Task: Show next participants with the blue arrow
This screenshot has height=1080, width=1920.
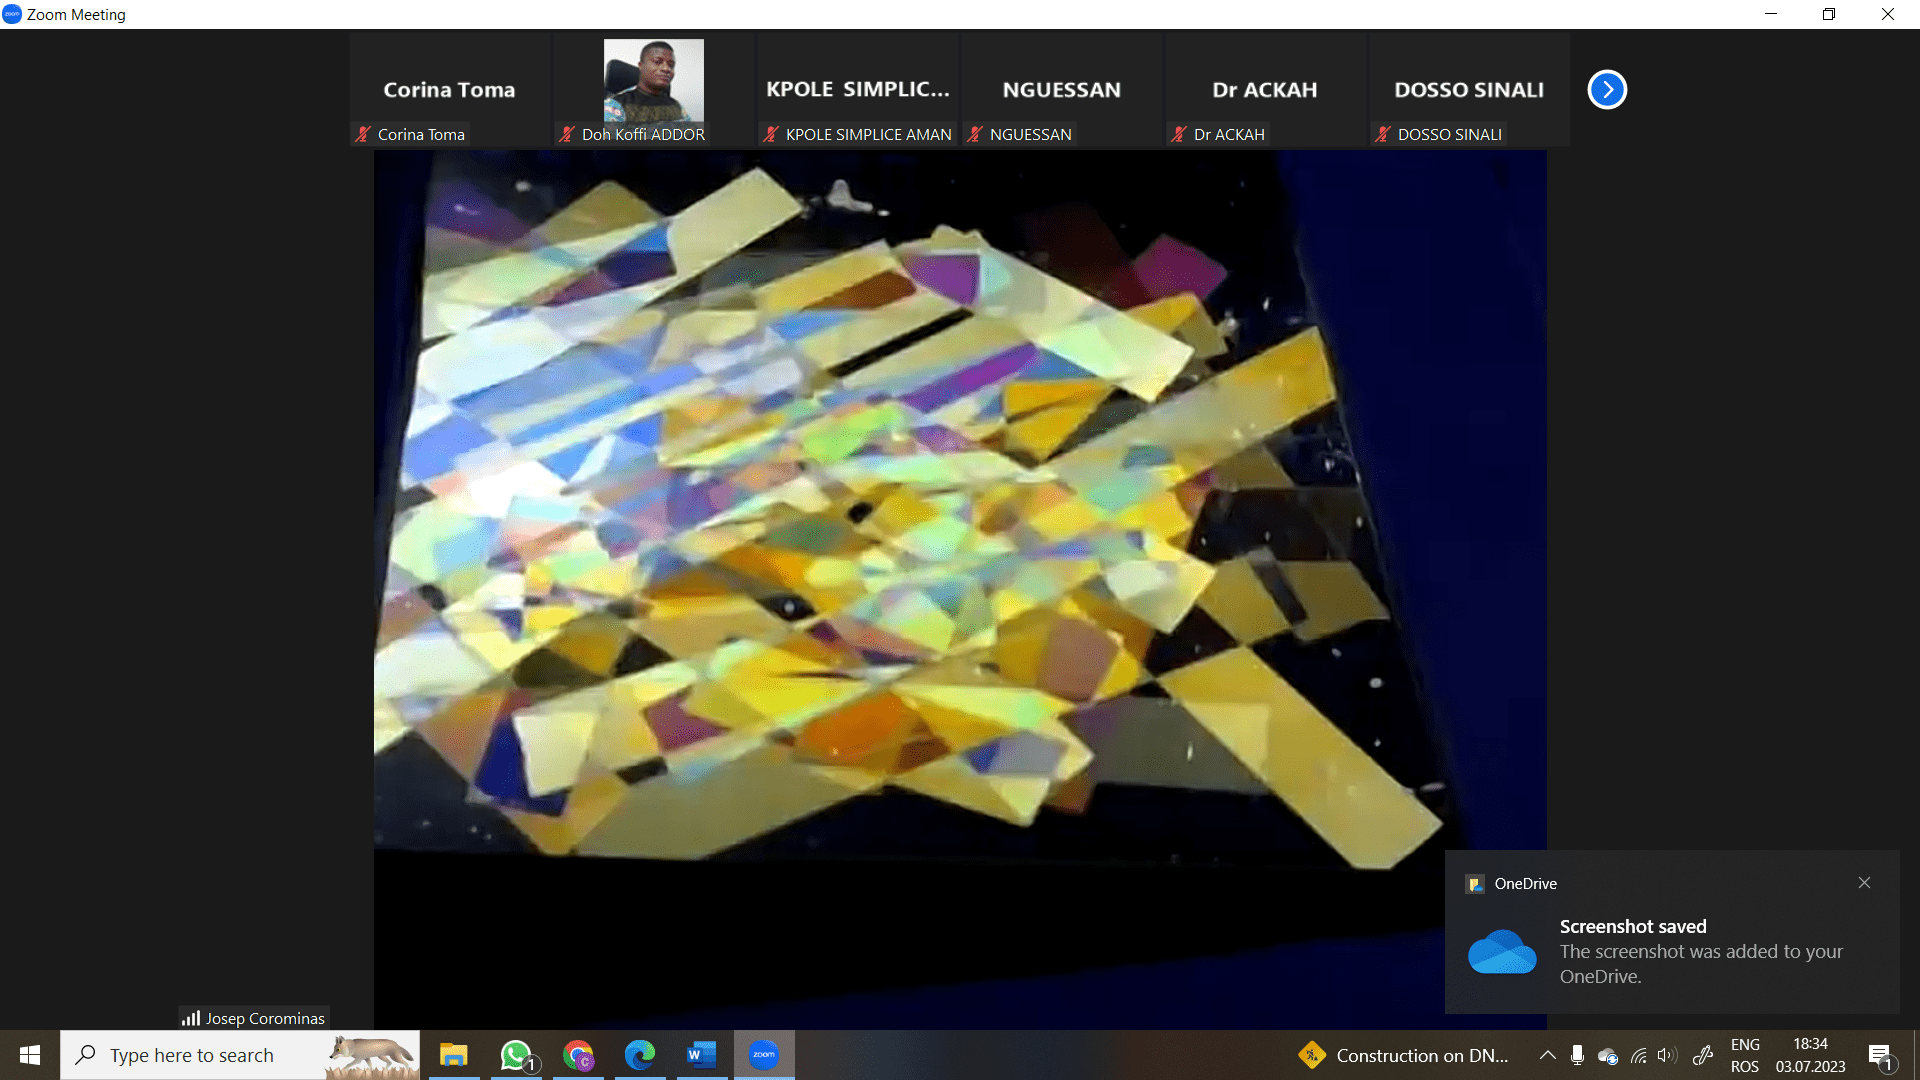Action: [x=1607, y=90]
